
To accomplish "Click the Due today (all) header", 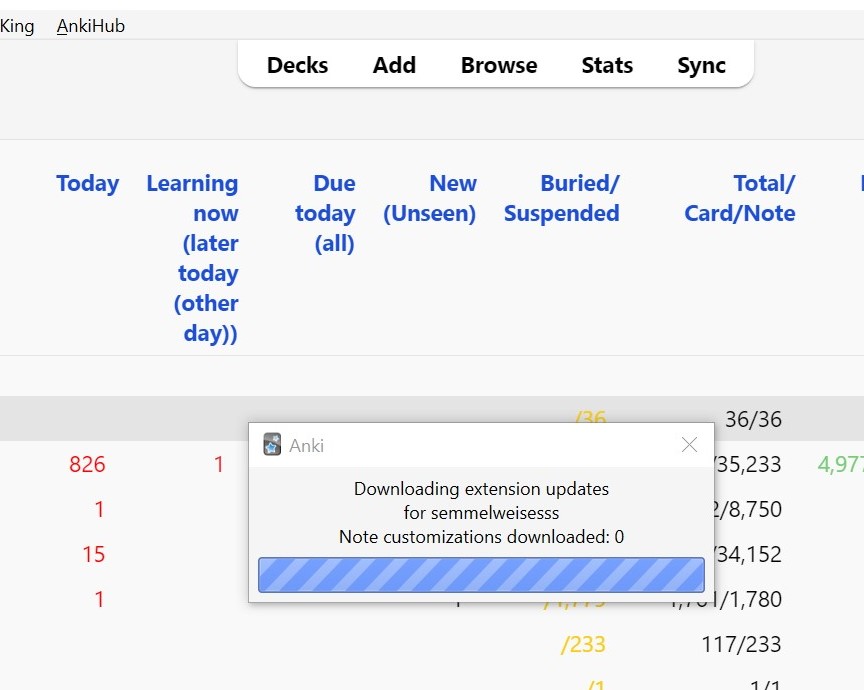I will [x=334, y=213].
